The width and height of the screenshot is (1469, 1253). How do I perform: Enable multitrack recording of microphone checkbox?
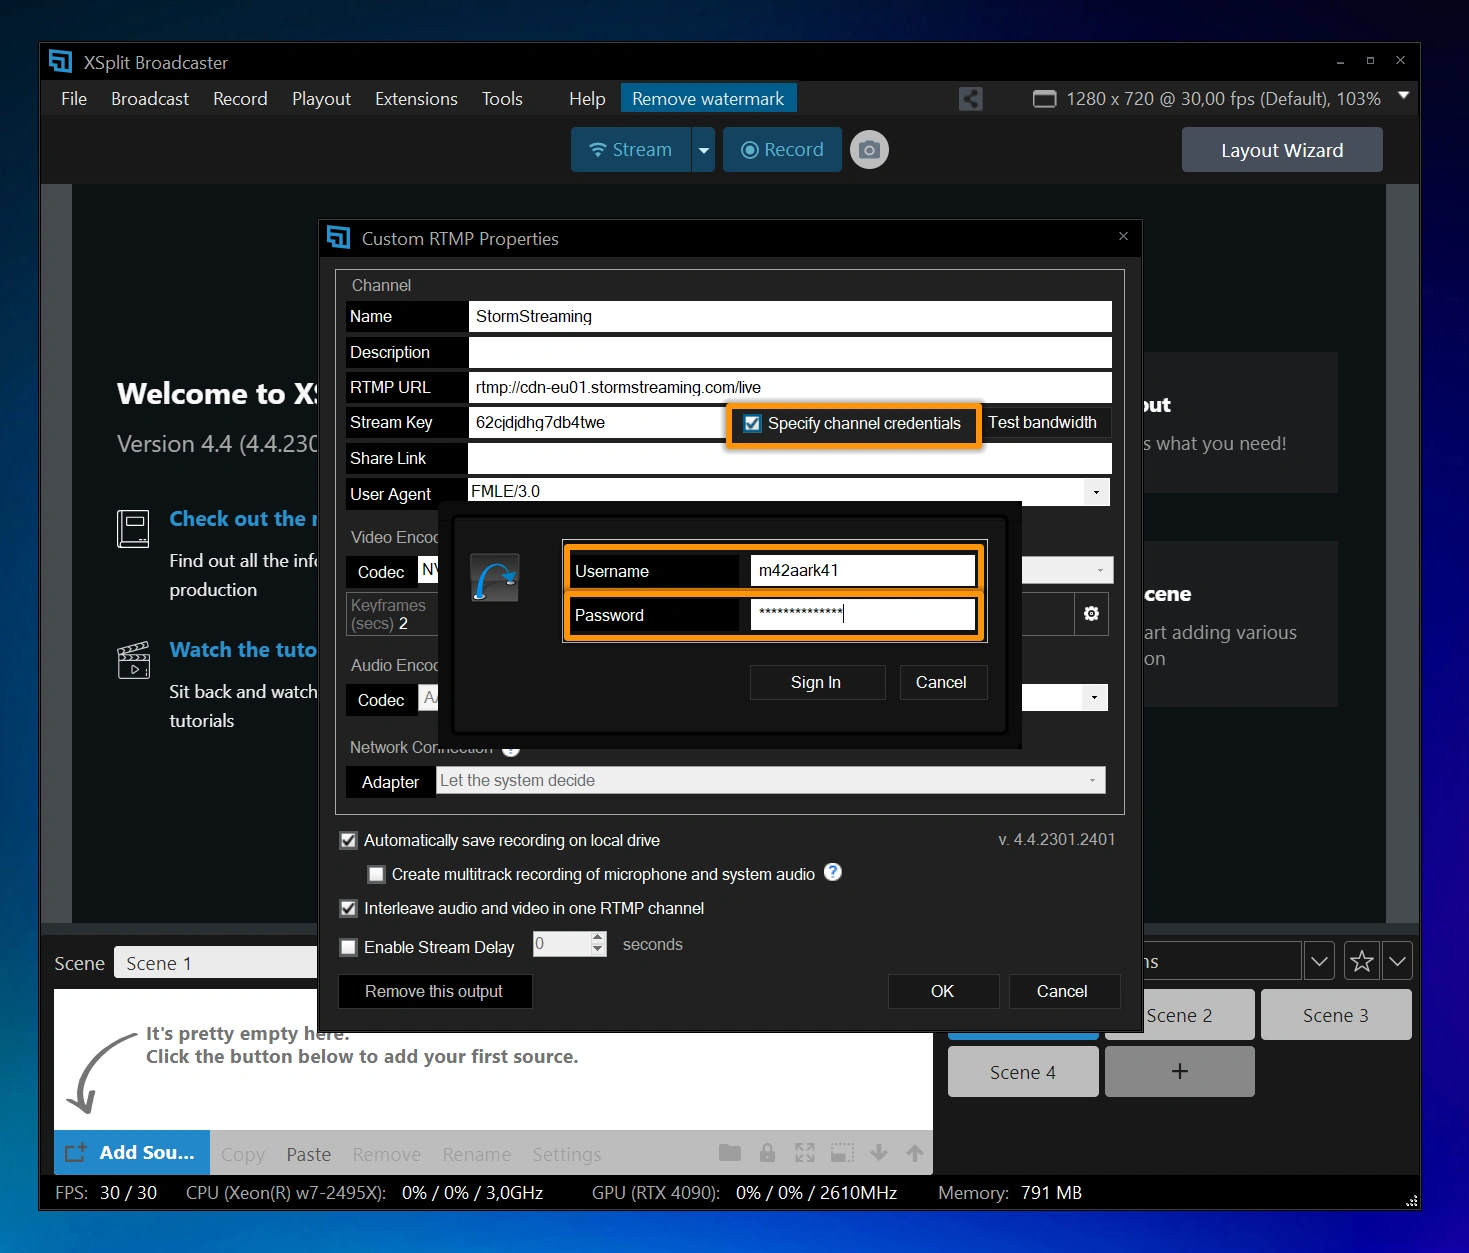pyautogui.click(x=377, y=874)
